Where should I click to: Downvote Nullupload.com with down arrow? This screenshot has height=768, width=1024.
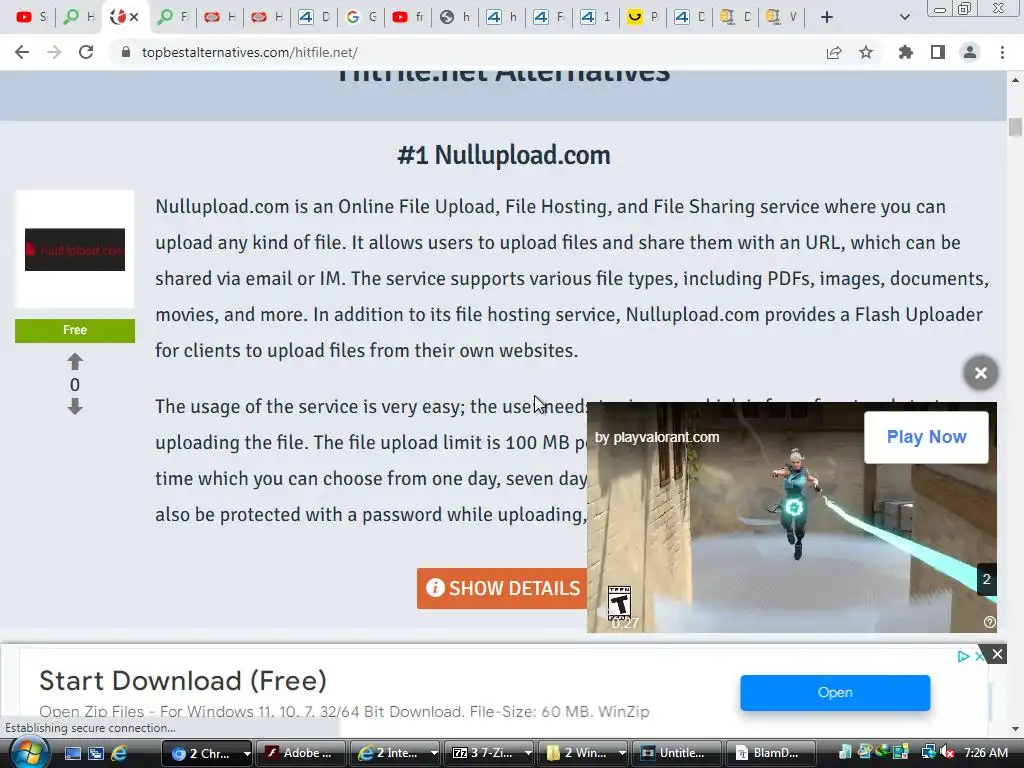tap(75, 407)
